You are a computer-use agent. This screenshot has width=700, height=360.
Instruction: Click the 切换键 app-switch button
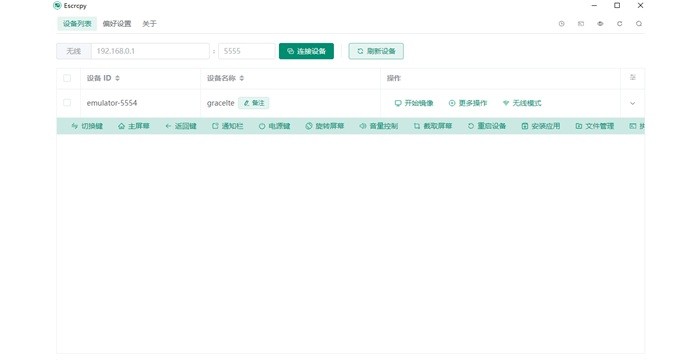tap(87, 126)
